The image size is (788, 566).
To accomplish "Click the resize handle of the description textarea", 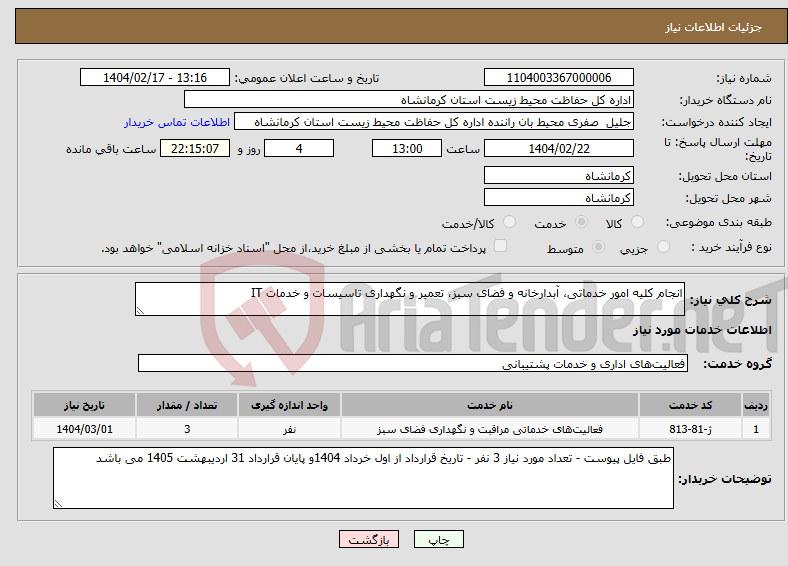I will point(140,311).
